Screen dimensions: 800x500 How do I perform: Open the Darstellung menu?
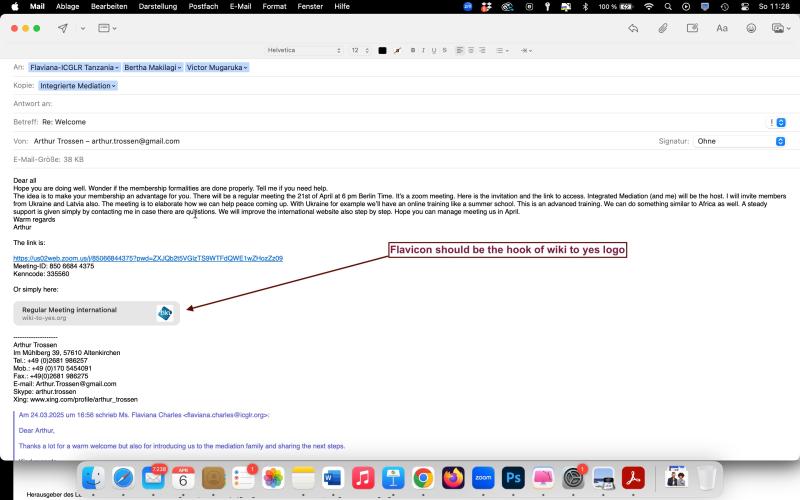[x=158, y=6]
